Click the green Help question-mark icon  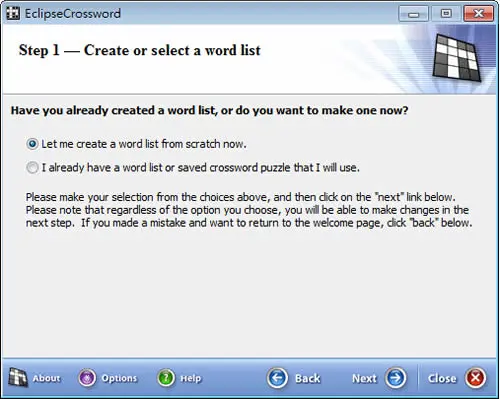click(166, 378)
